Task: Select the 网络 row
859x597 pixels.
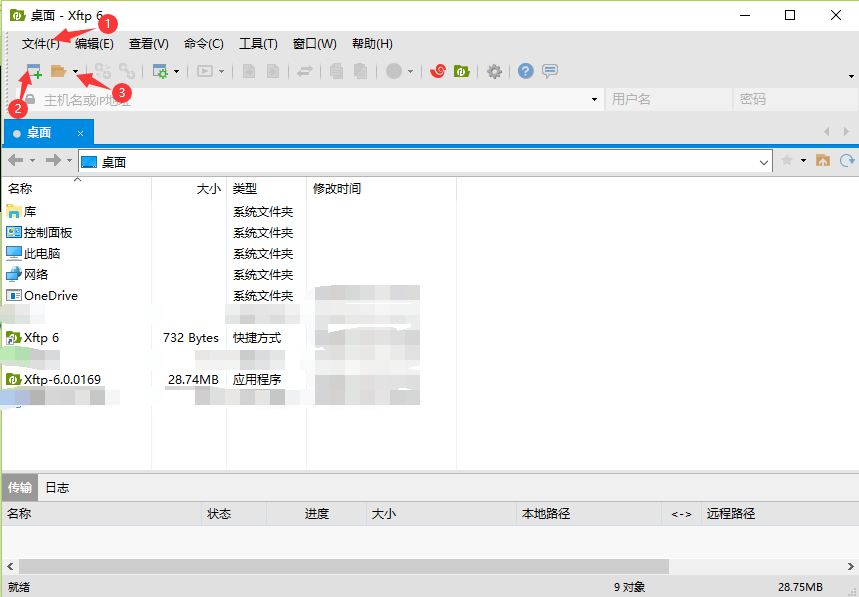Action: [x=230, y=274]
